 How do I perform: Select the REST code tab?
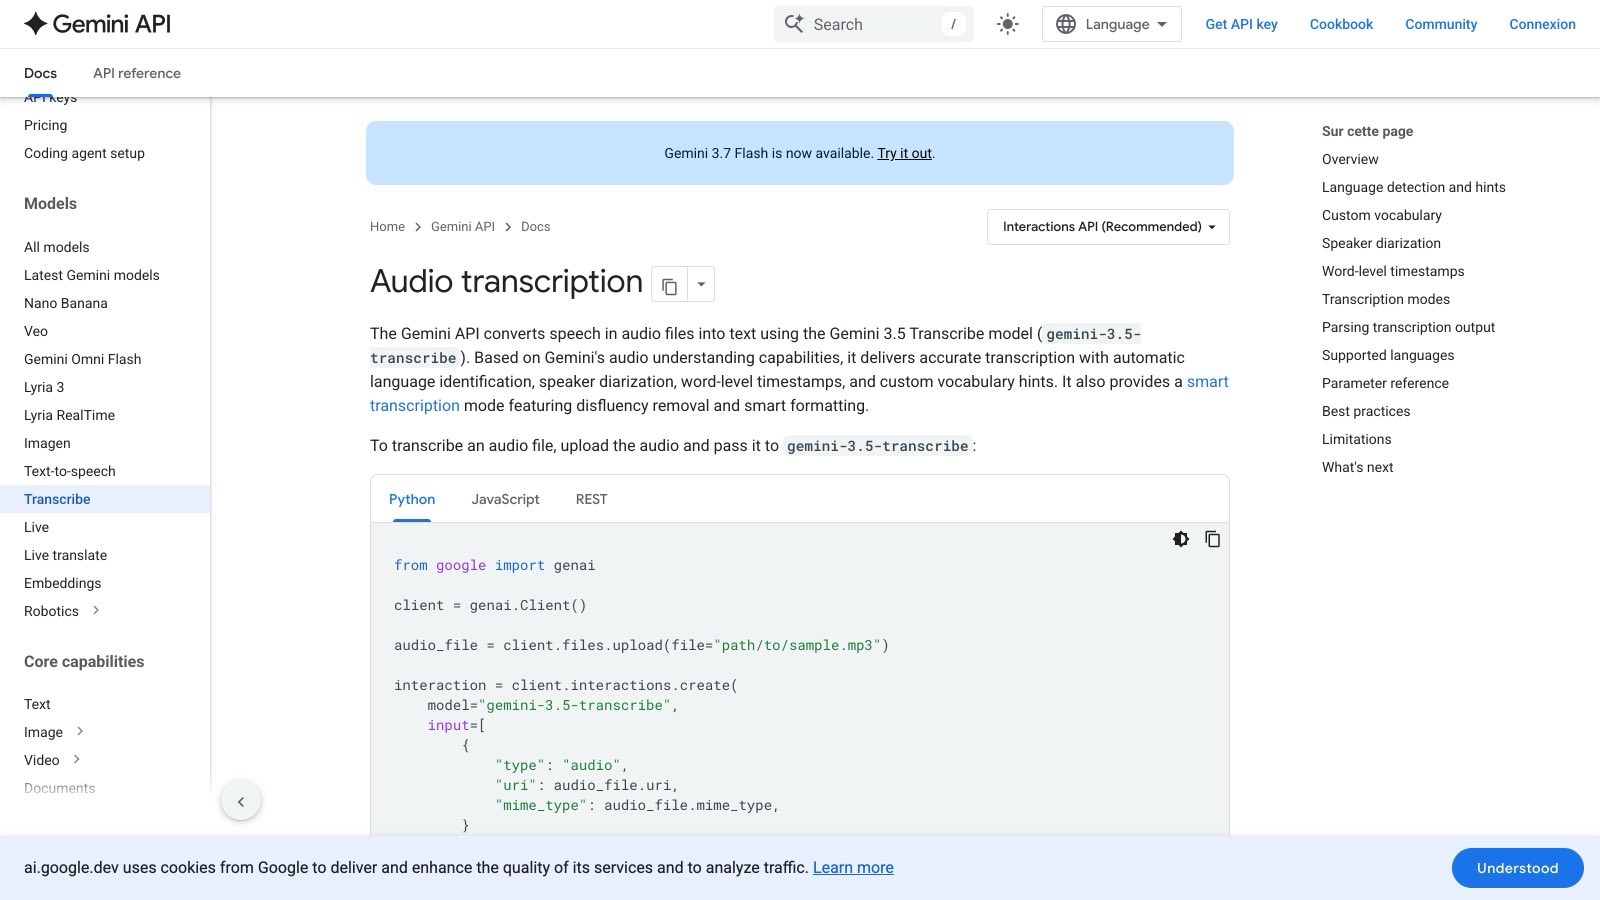point(591,499)
